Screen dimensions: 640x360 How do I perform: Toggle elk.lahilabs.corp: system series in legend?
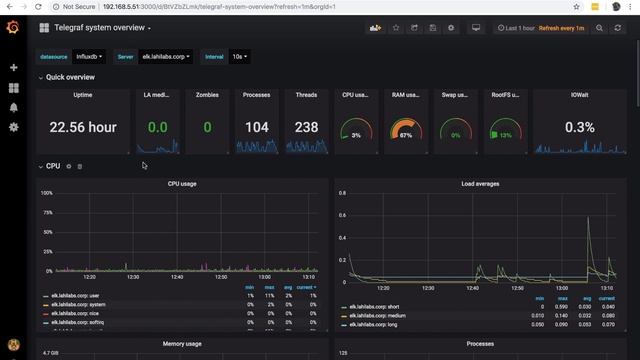(78, 304)
